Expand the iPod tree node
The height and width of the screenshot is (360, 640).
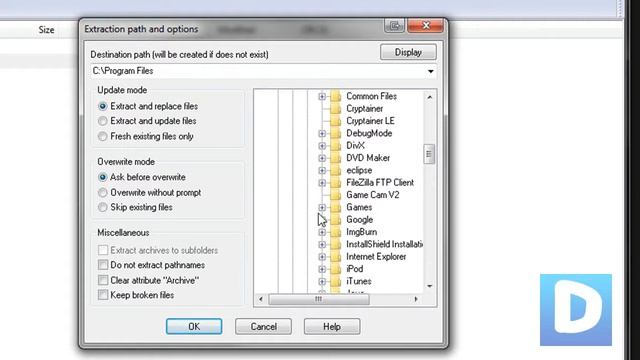point(322,269)
